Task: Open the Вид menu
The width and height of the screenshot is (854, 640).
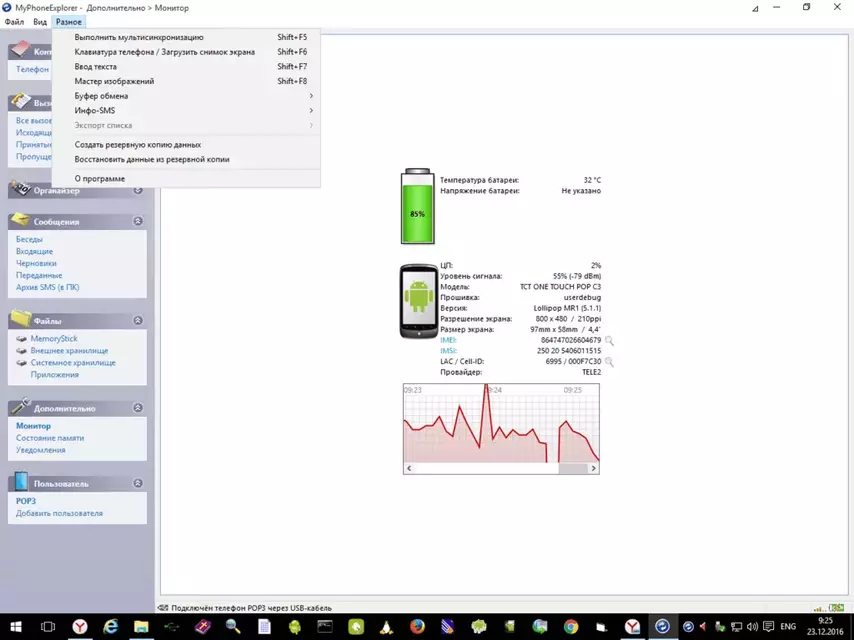Action: 40,22
